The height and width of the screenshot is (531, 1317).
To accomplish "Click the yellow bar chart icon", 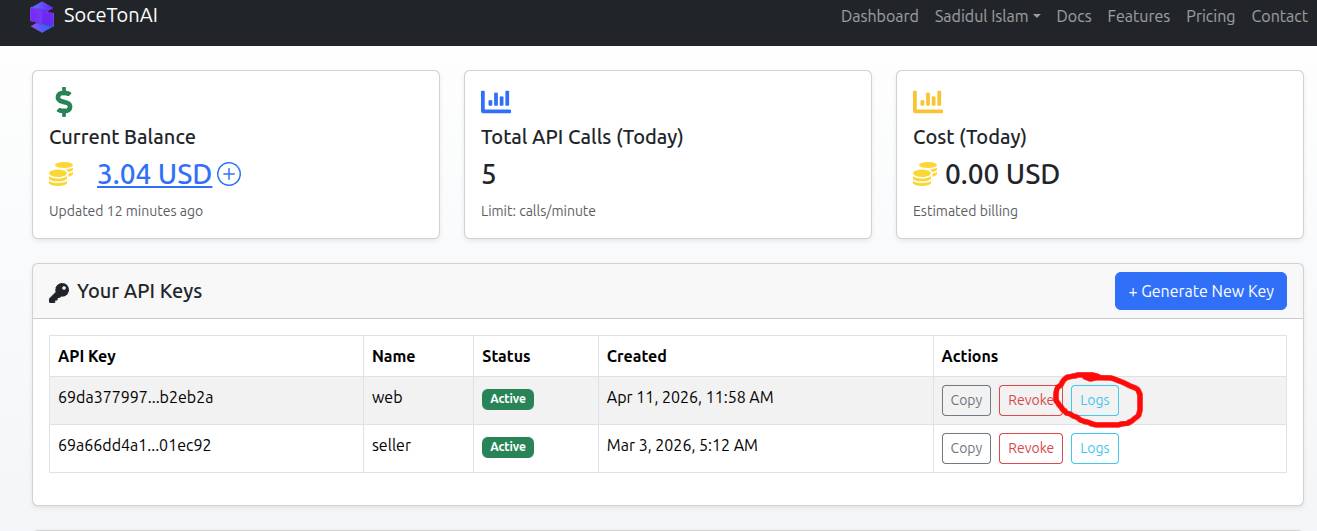I will pos(928,101).
